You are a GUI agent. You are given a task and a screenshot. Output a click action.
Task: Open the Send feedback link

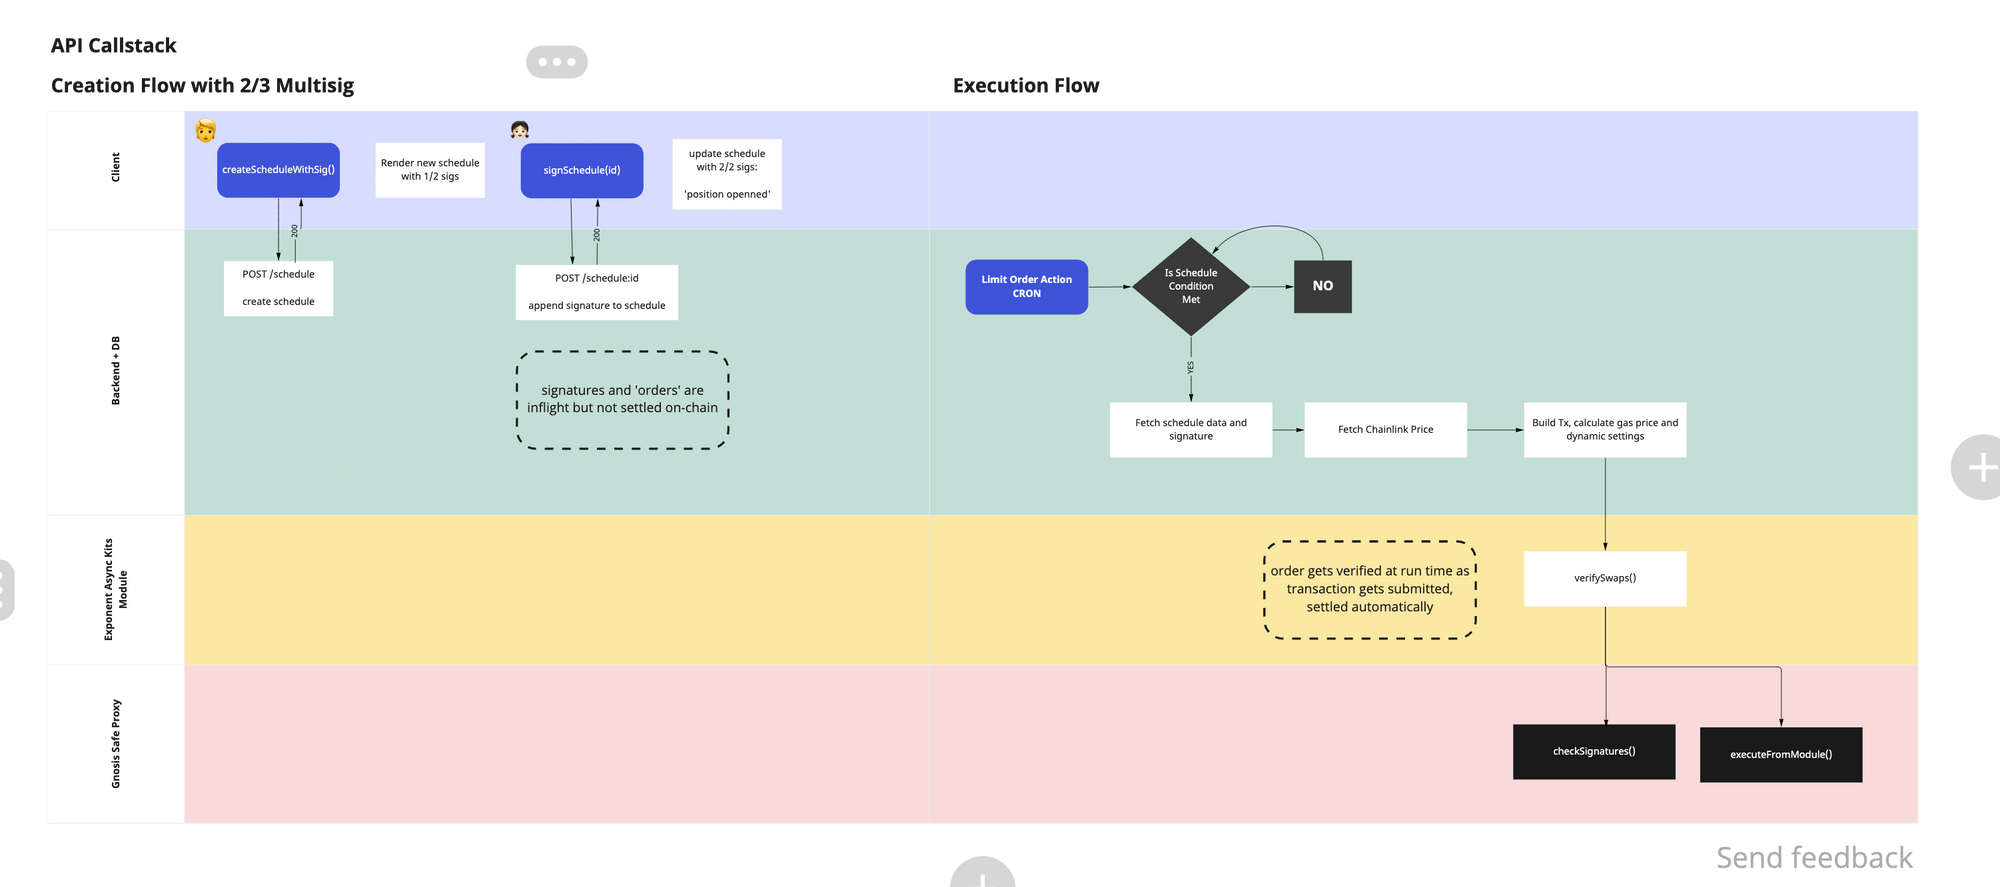(1814, 857)
